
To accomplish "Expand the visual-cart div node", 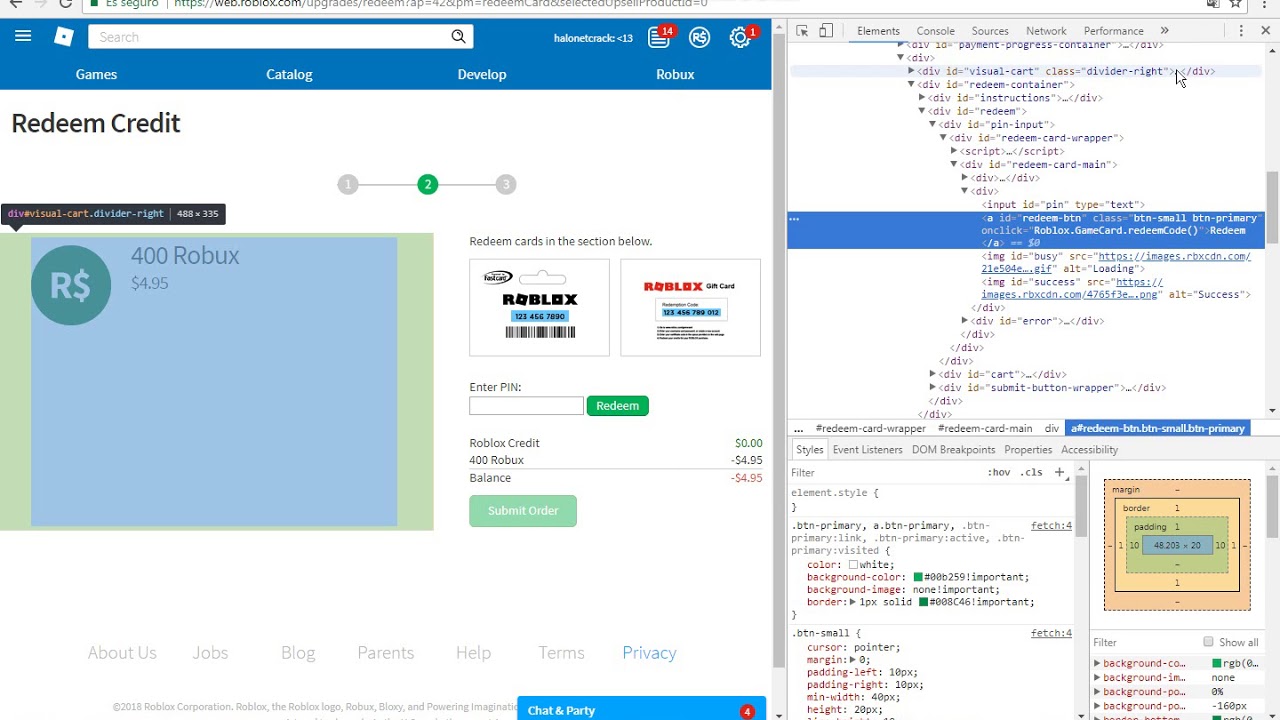I will point(911,71).
